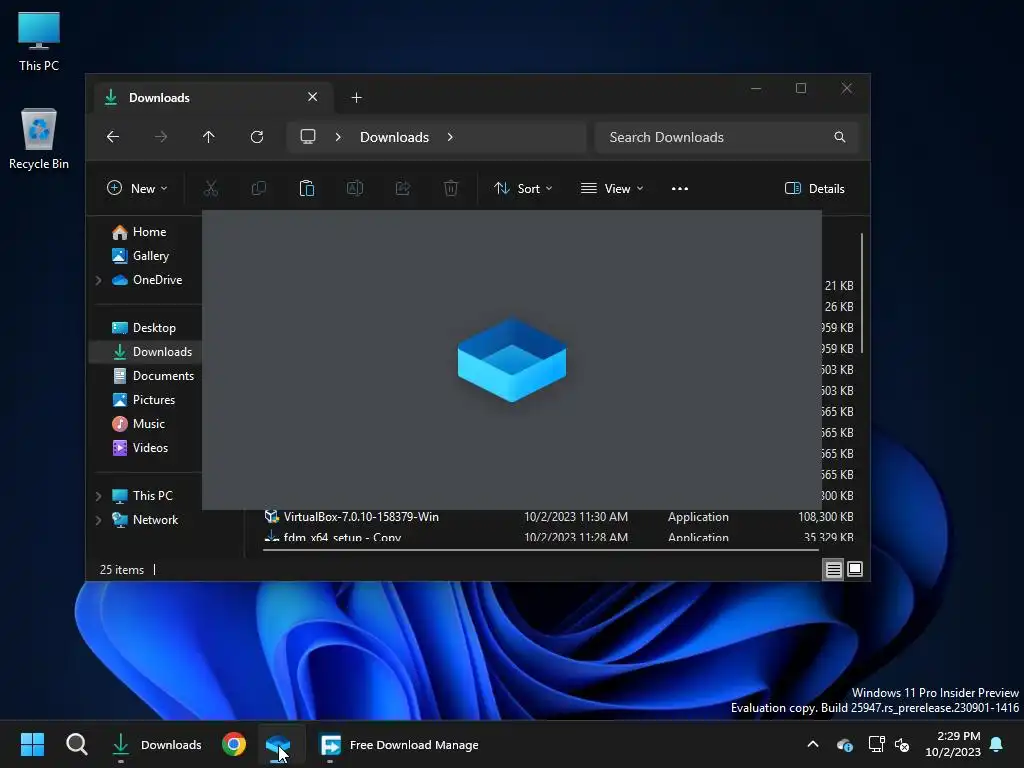Select the This PC desktop icon
This screenshot has width=1024, height=768.
(39, 41)
